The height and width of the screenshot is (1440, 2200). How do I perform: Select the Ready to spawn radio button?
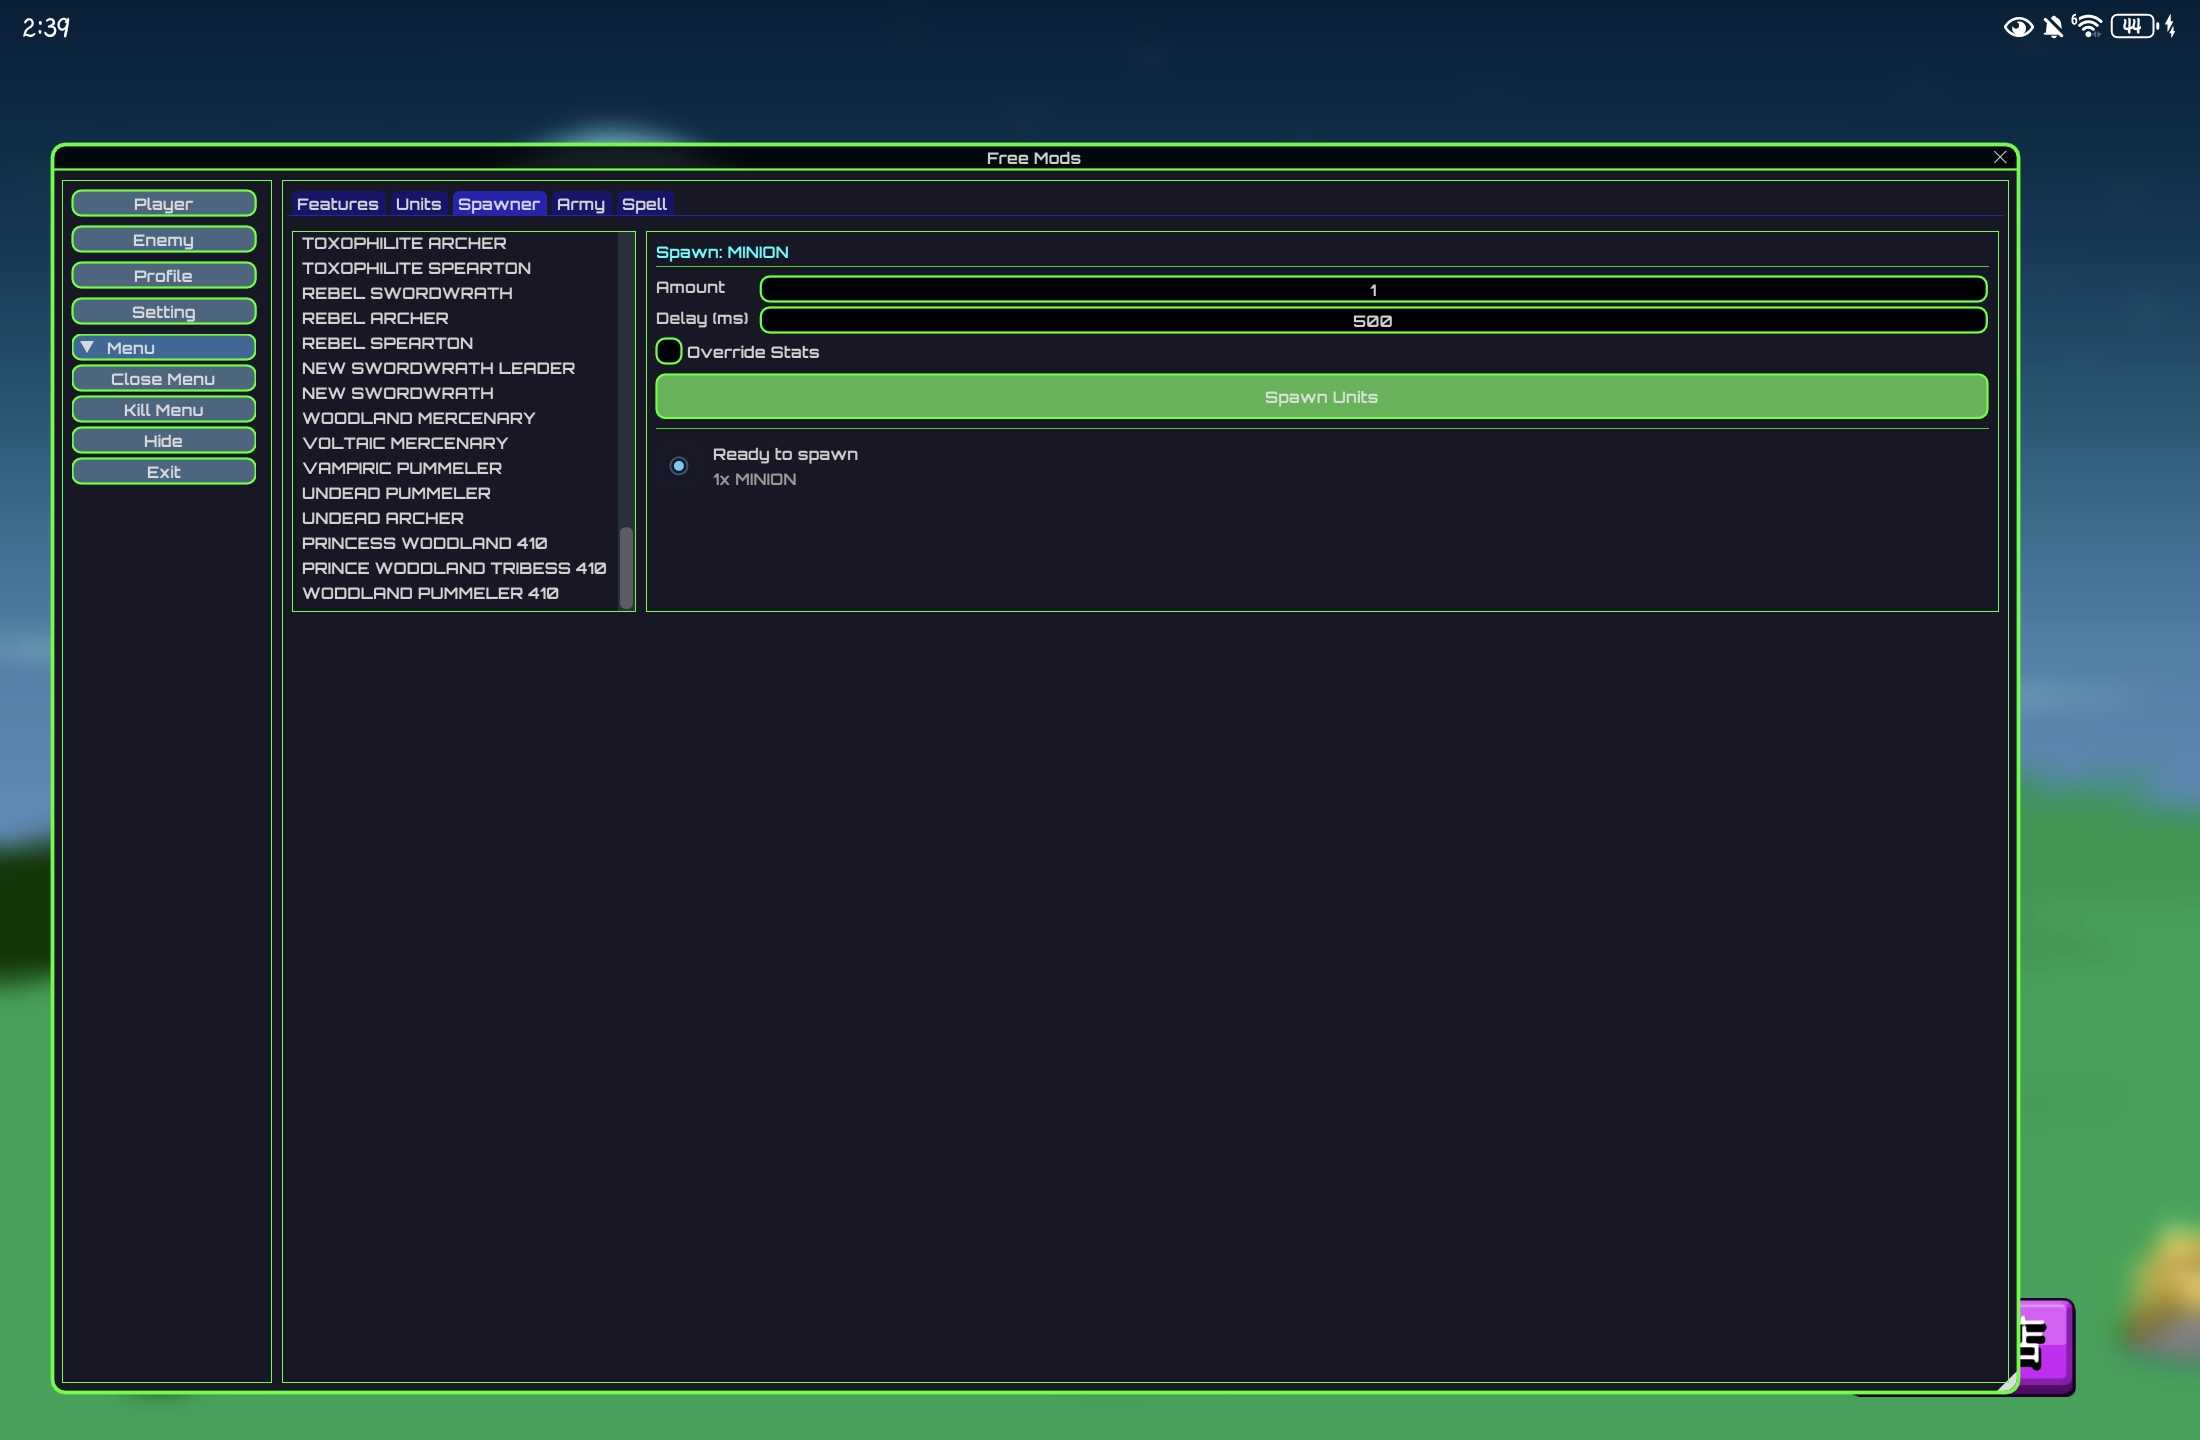tap(679, 466)
